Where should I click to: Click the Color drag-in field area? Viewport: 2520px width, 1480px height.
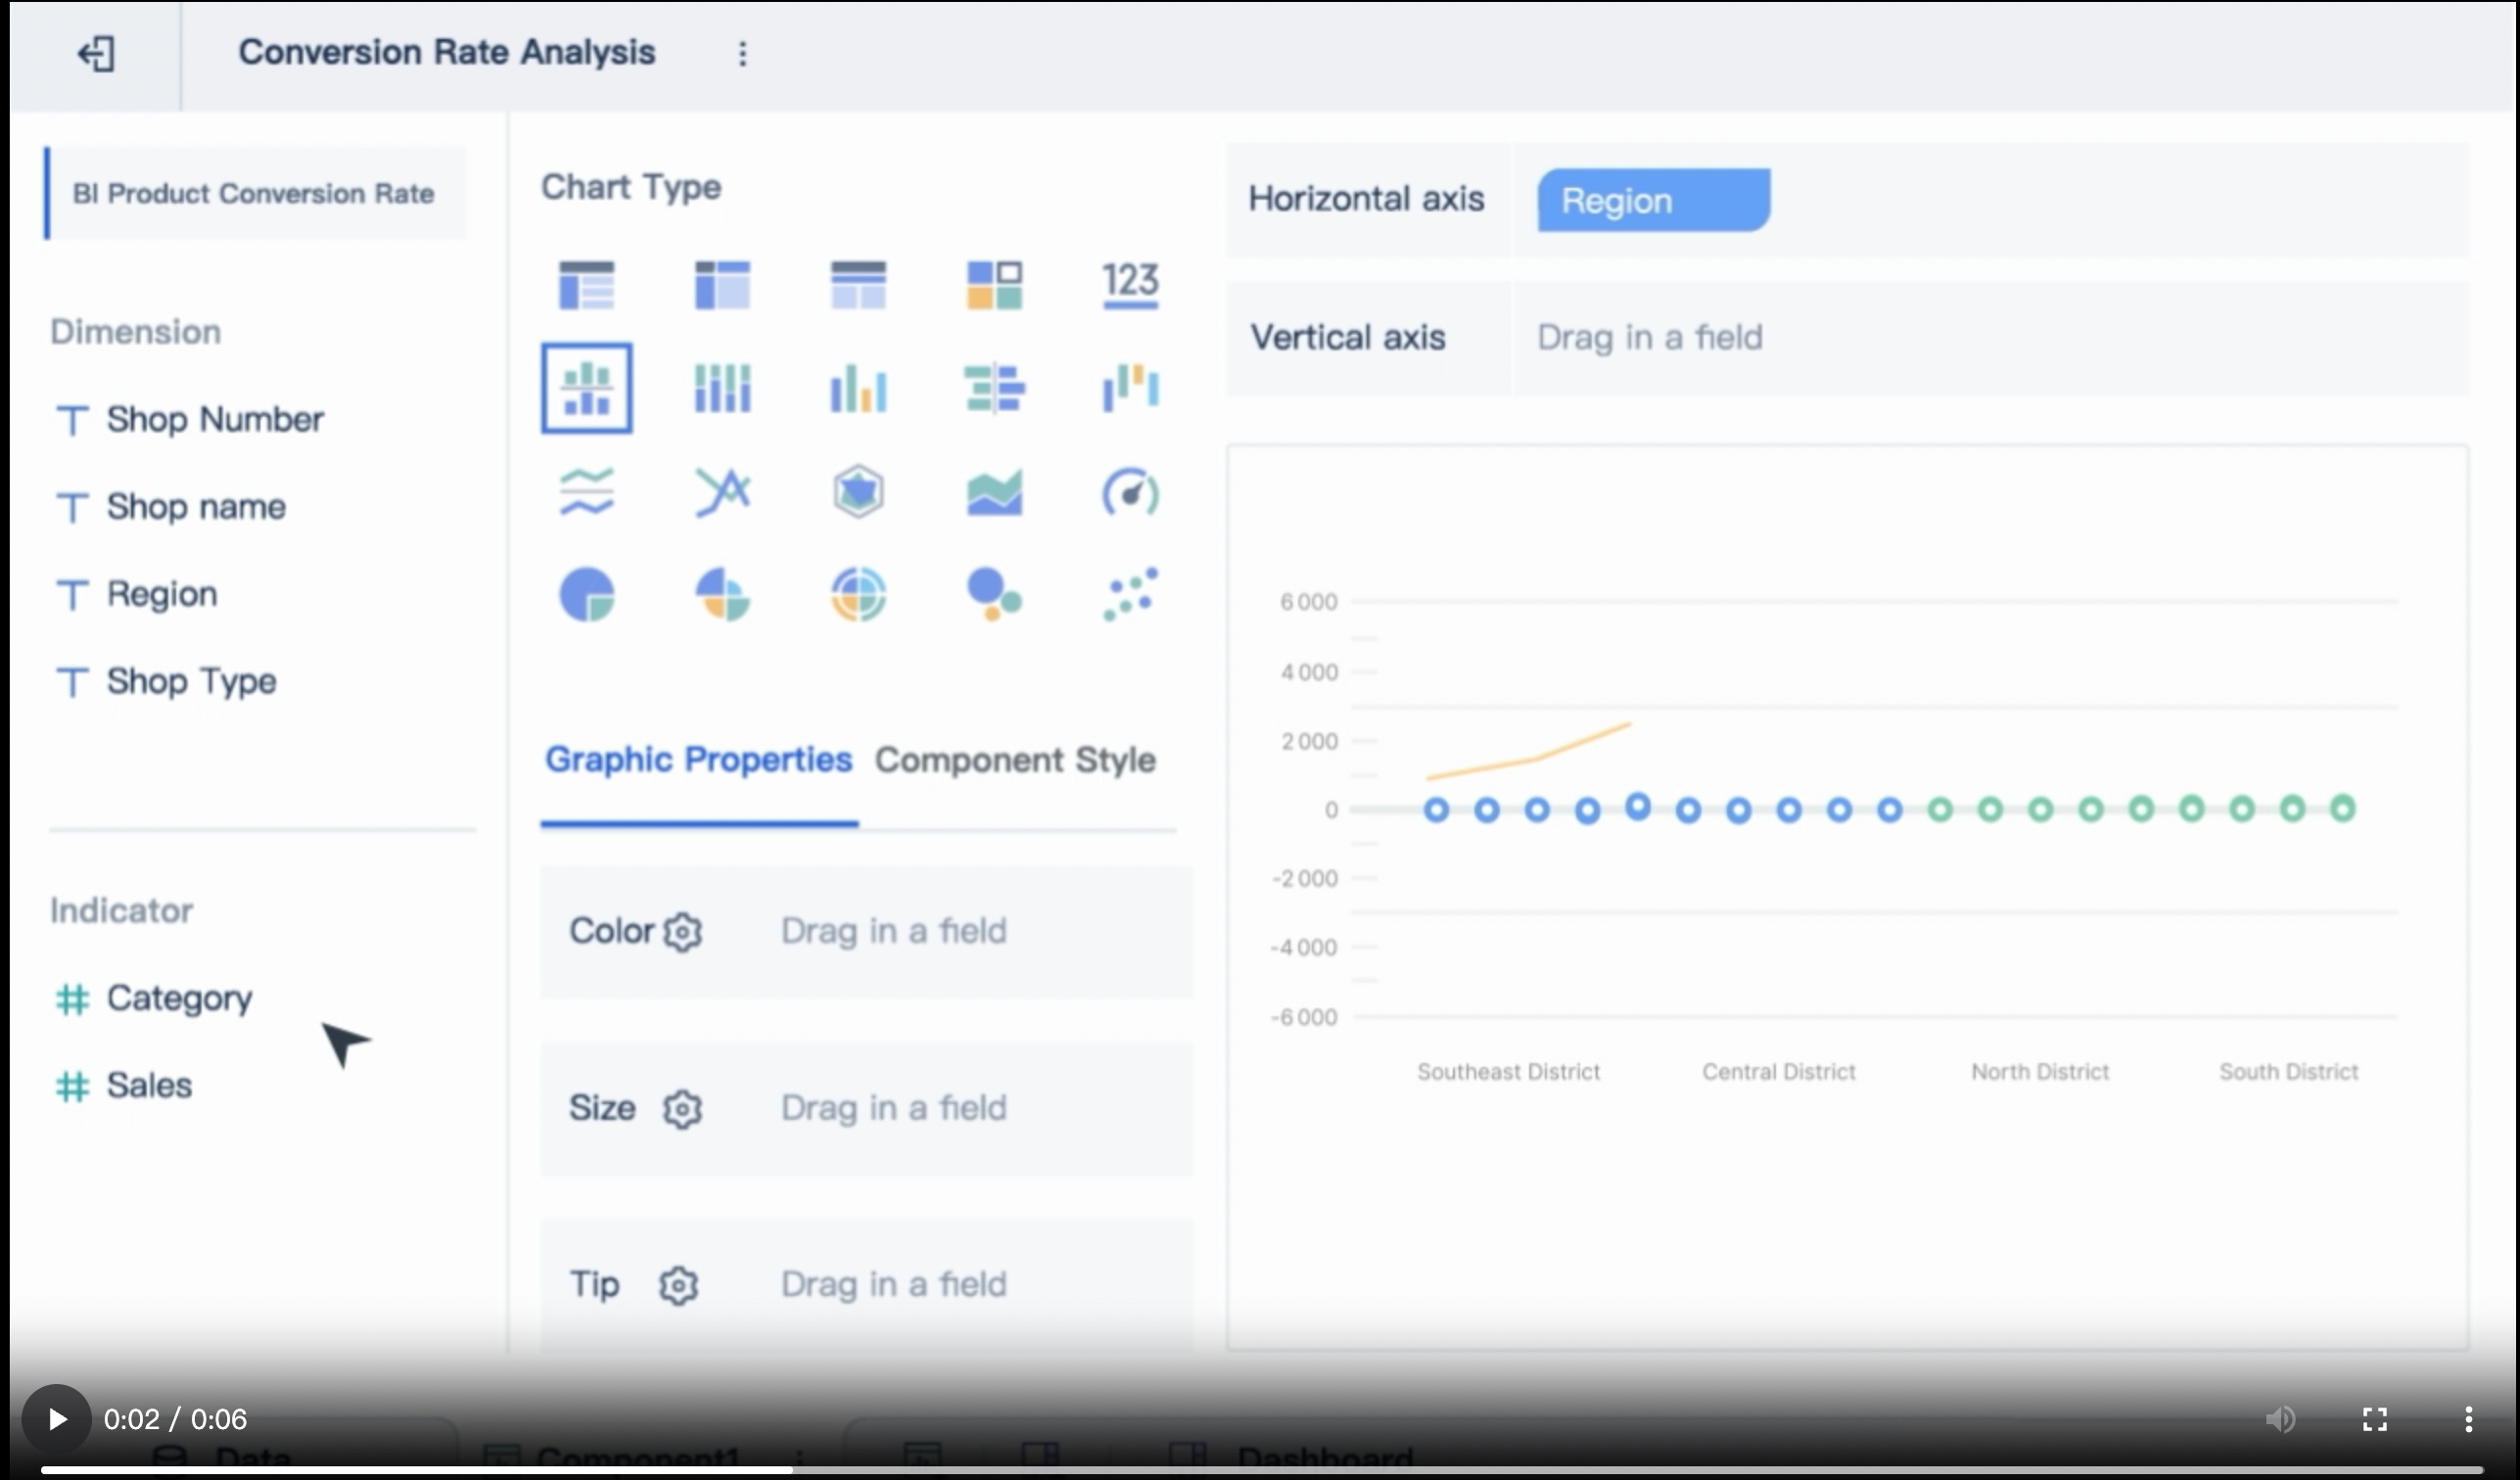tap(894, 931)
